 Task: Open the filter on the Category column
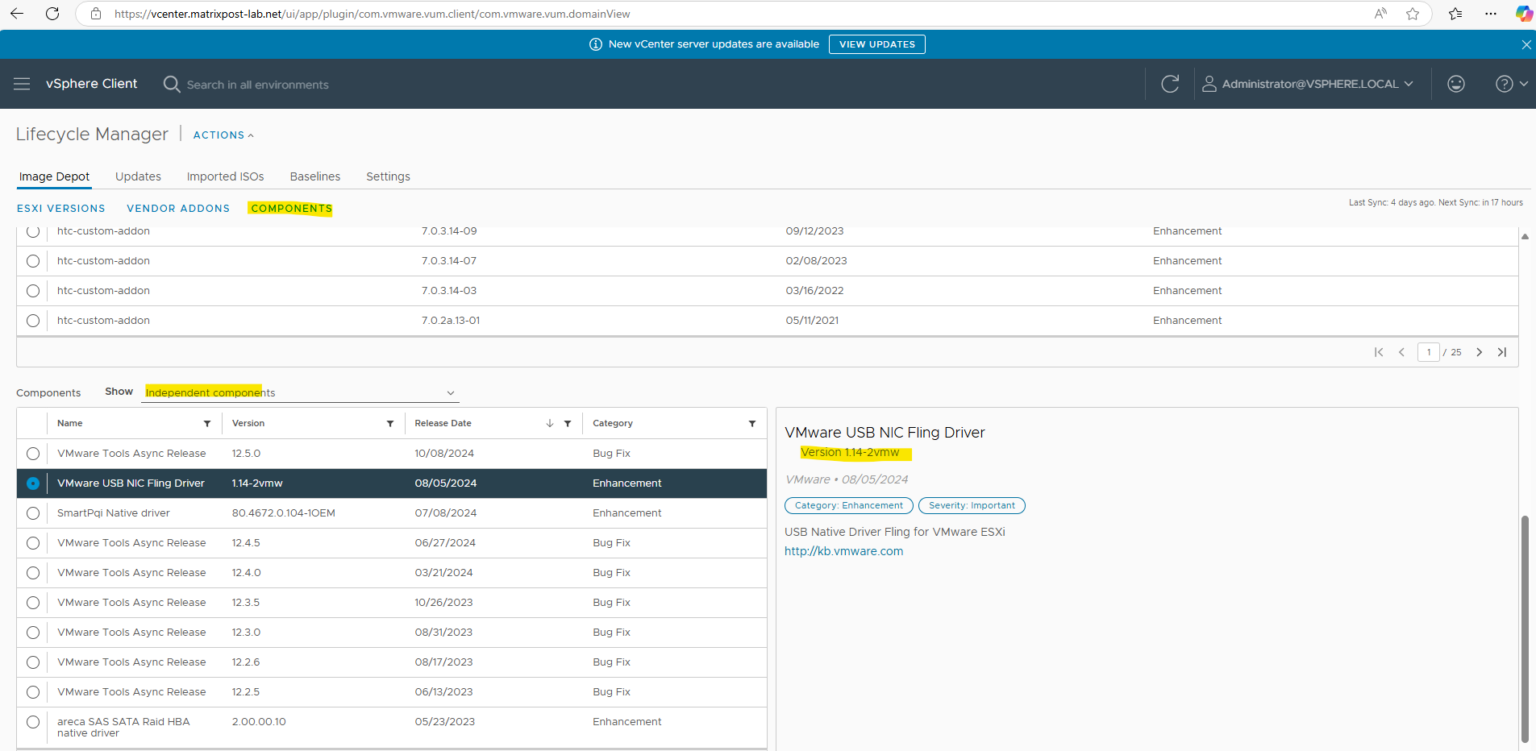(752, 423)
